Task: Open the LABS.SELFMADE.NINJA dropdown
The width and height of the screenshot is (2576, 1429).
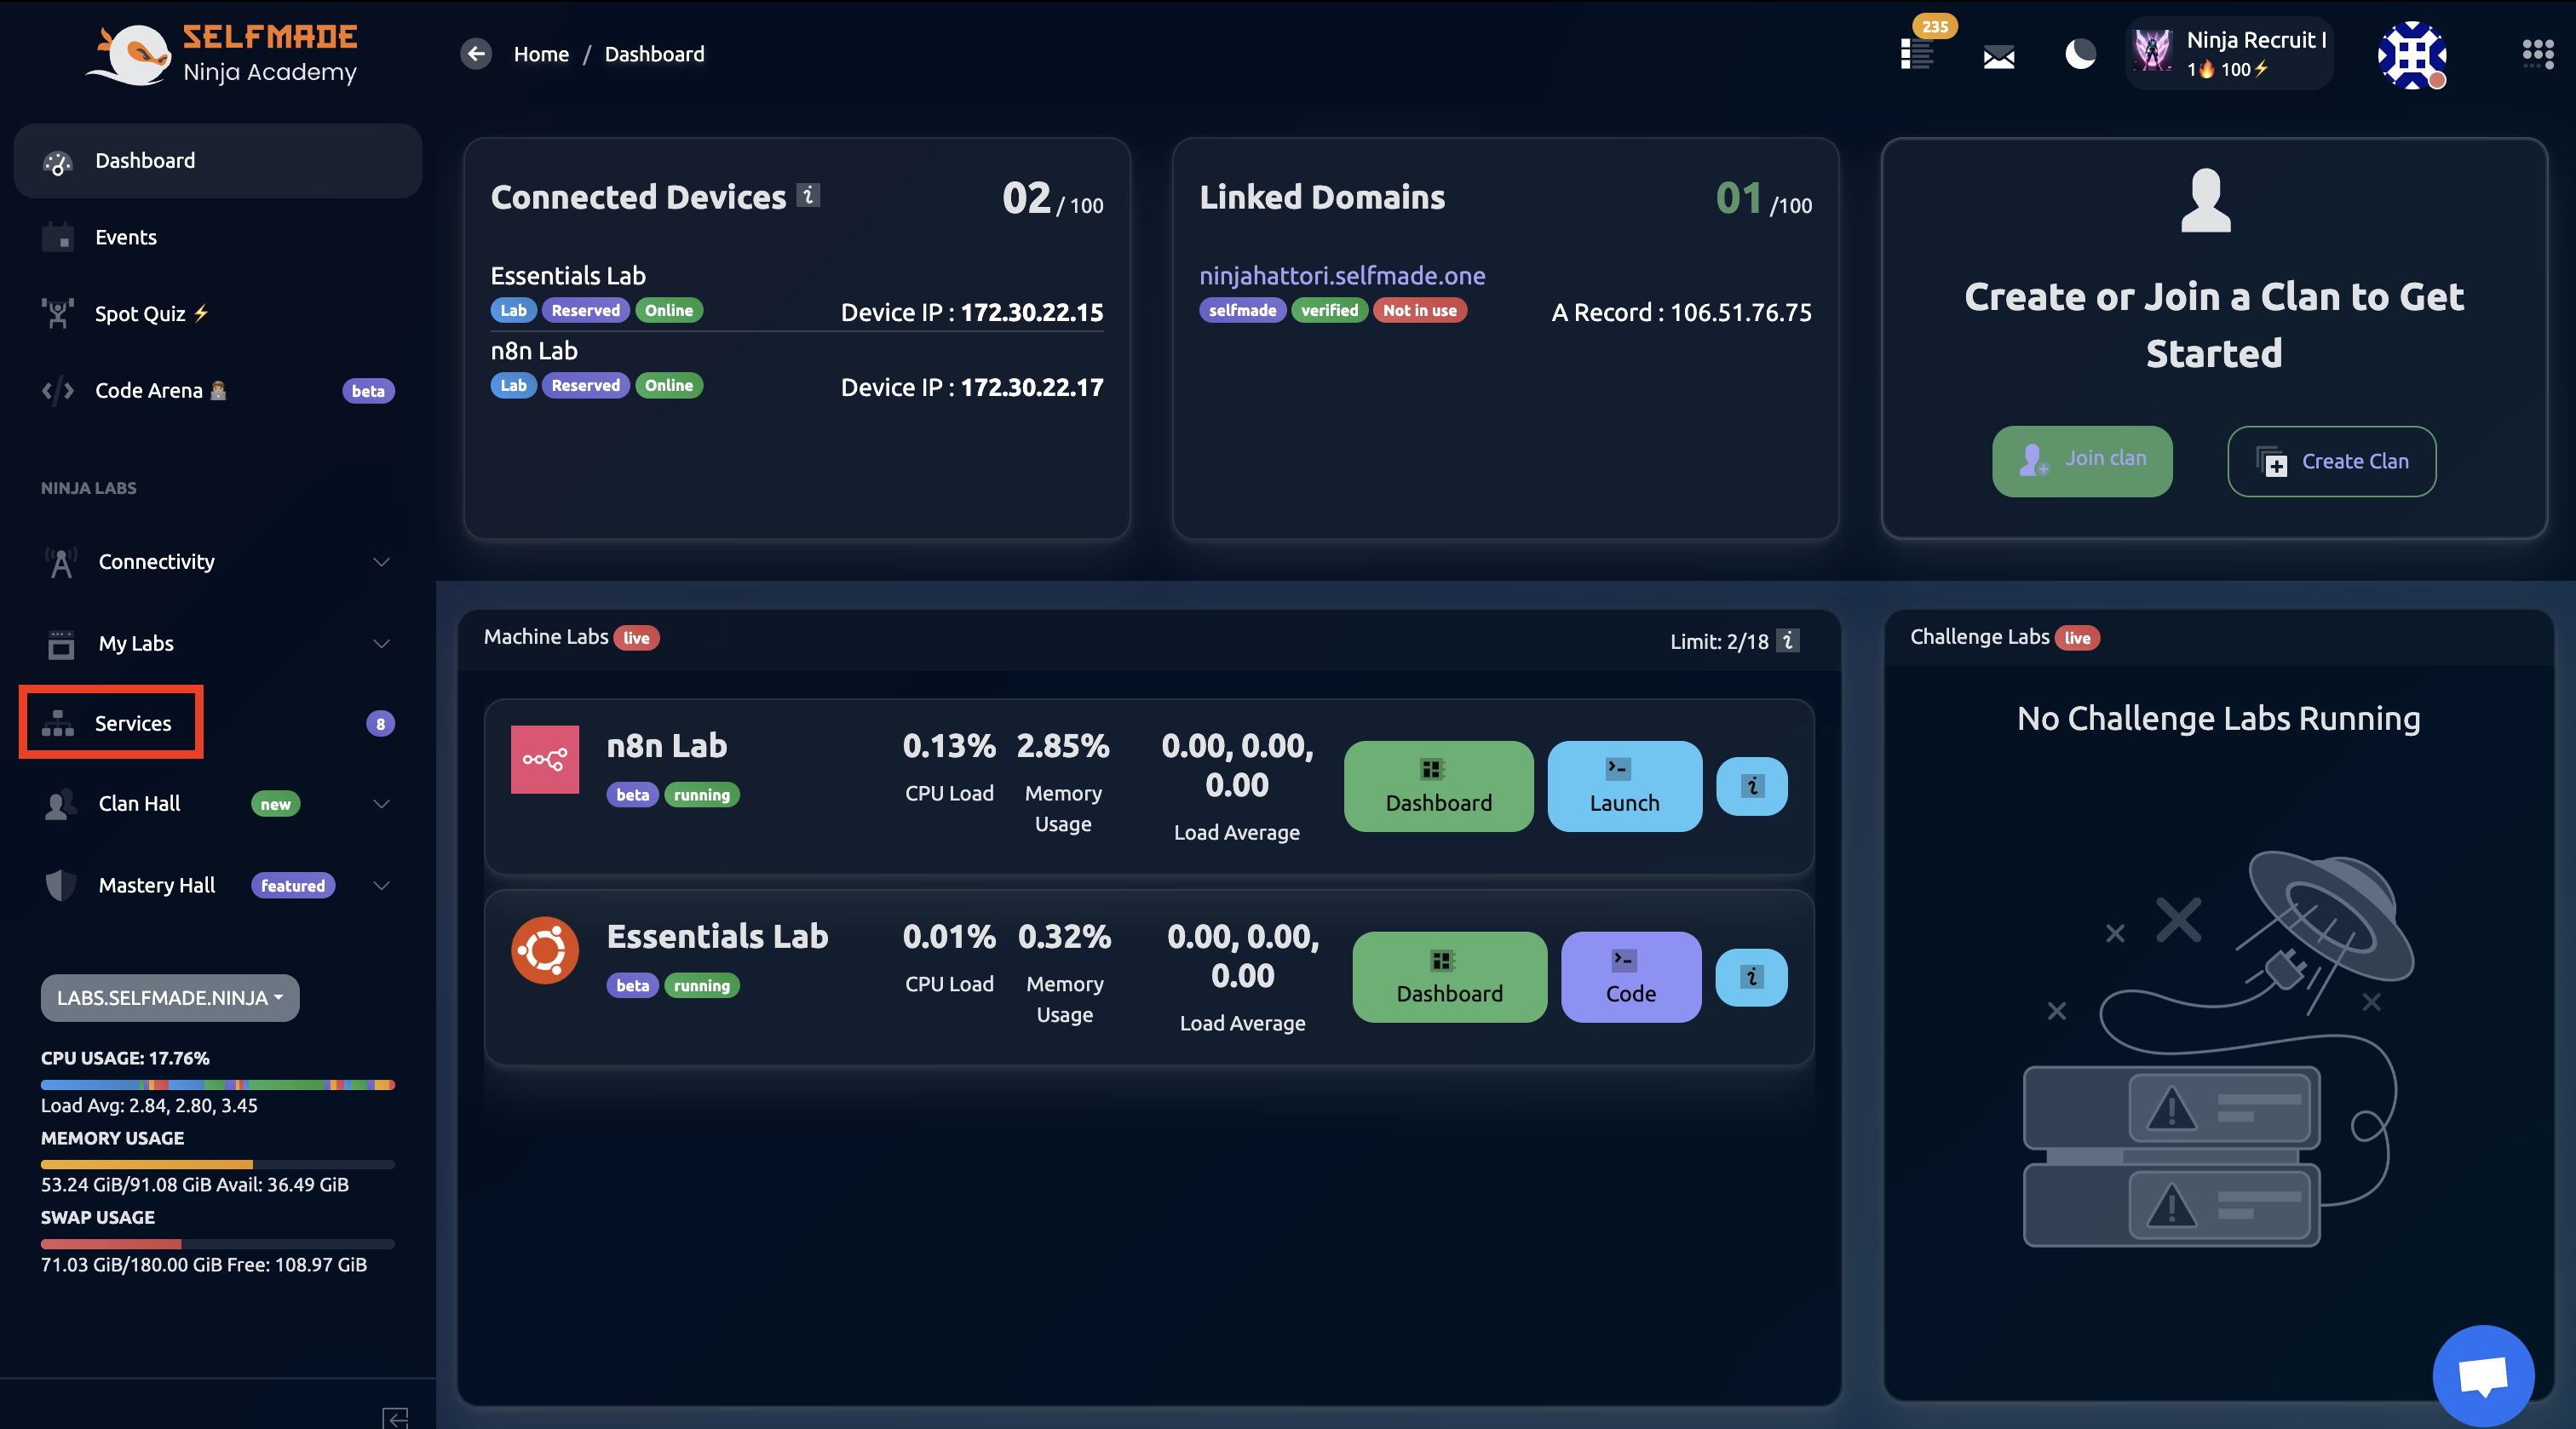Action: tap(170, 998)
